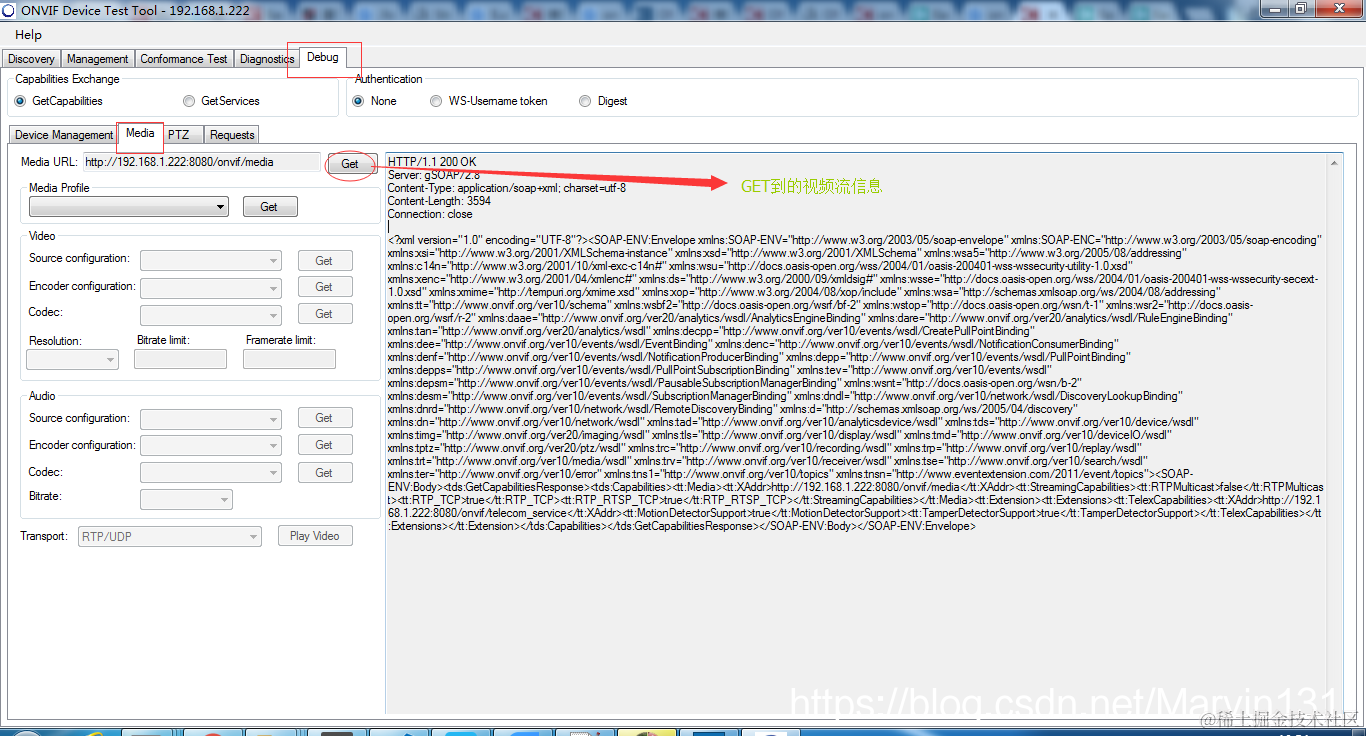Expand the Media Profile dropdown

click(x=129, y=207)
